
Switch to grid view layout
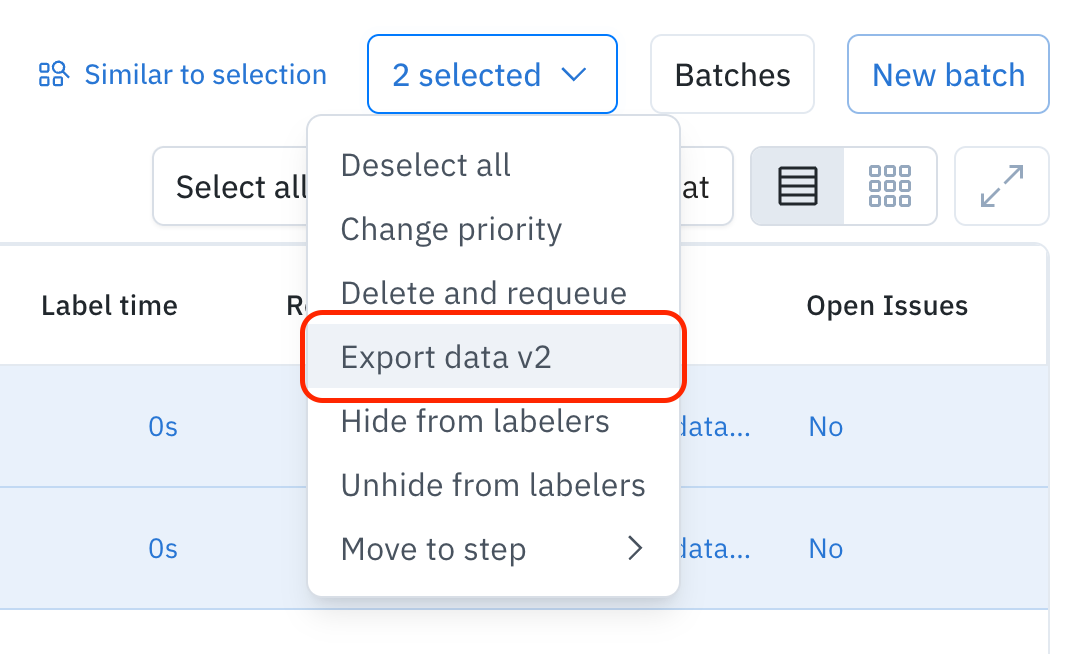(890, 186)
